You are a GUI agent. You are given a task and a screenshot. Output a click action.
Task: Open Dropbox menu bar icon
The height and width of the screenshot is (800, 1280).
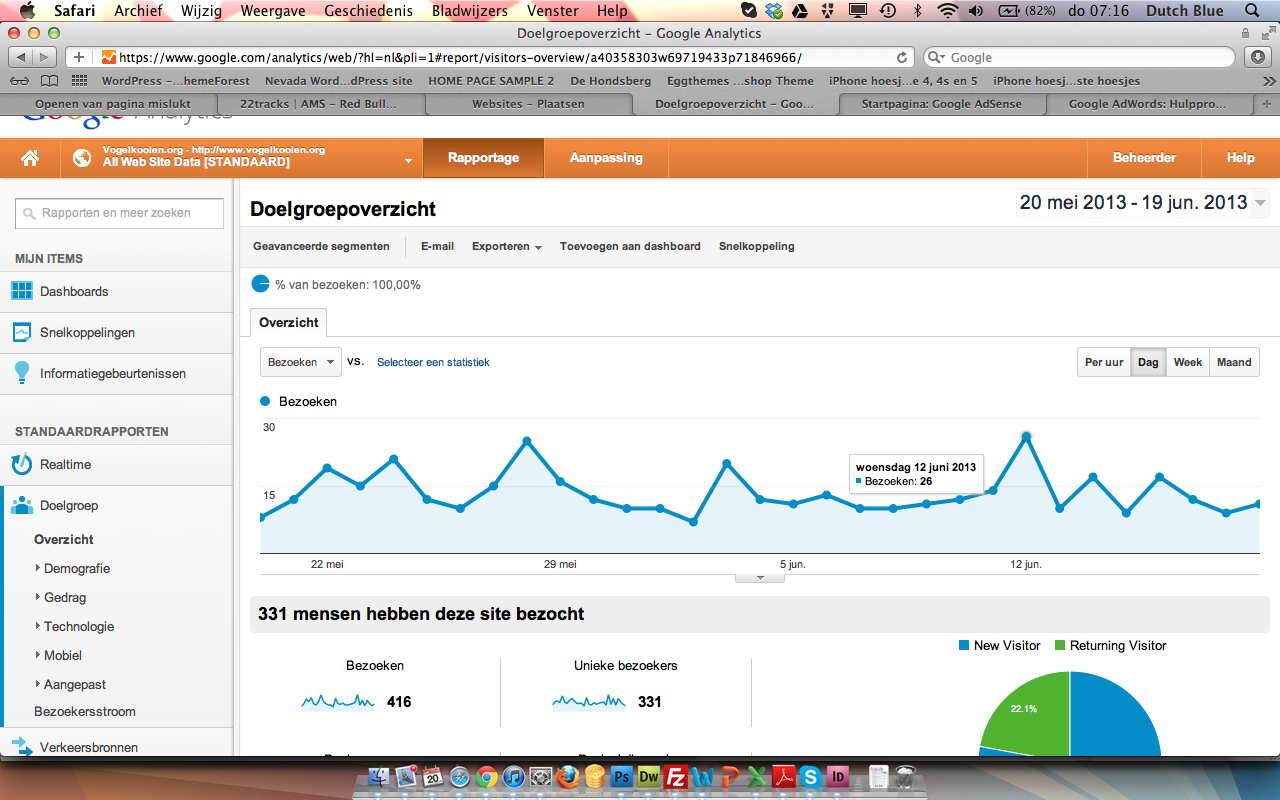click(775, 11)
